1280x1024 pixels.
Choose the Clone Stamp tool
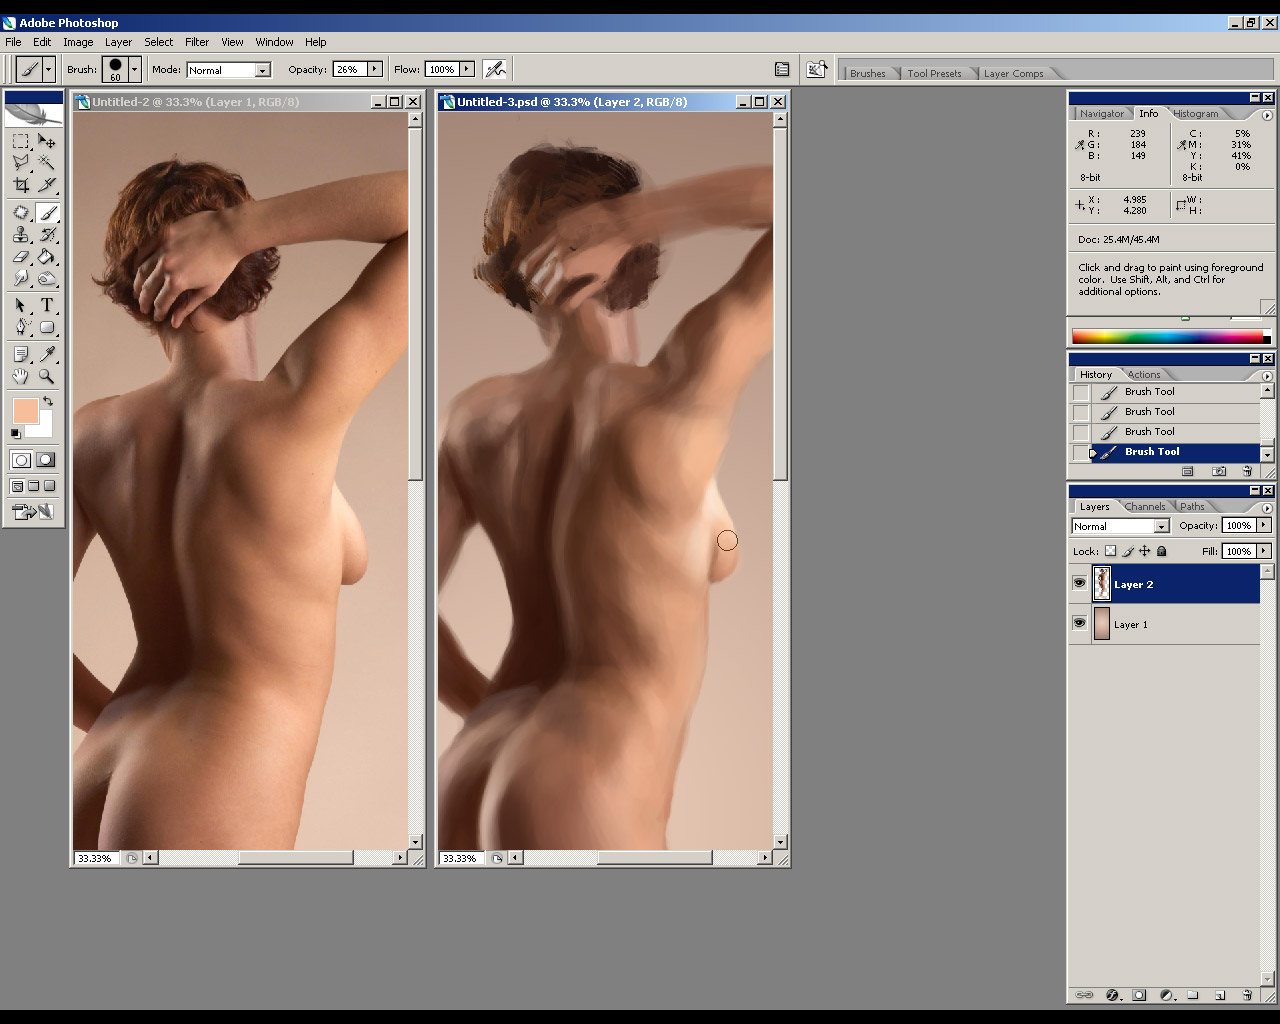(x=20, y=235)
